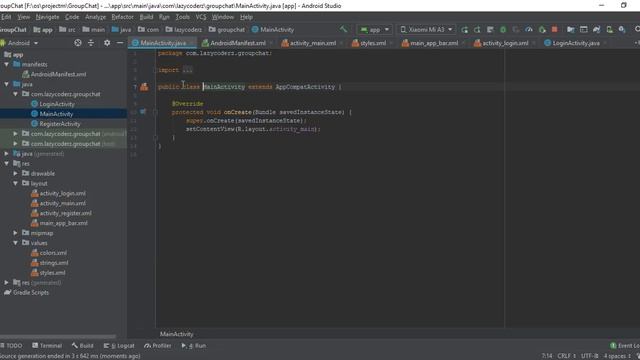Open the AVD Manager phone icon
This screenshot has height=360, width=640.
coord(609,30)
